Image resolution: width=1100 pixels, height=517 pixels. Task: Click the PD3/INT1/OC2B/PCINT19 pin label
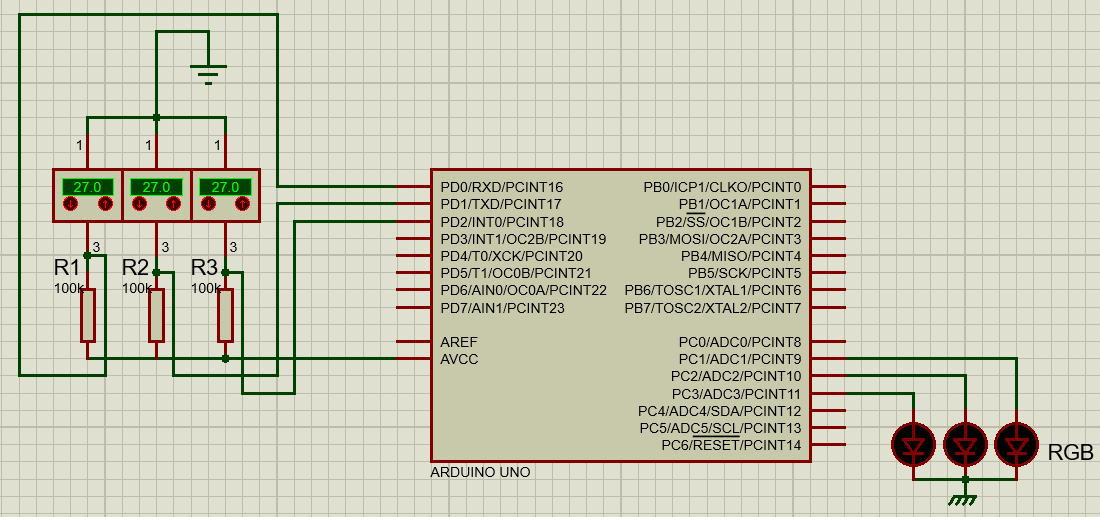click(x=523, y=239)
